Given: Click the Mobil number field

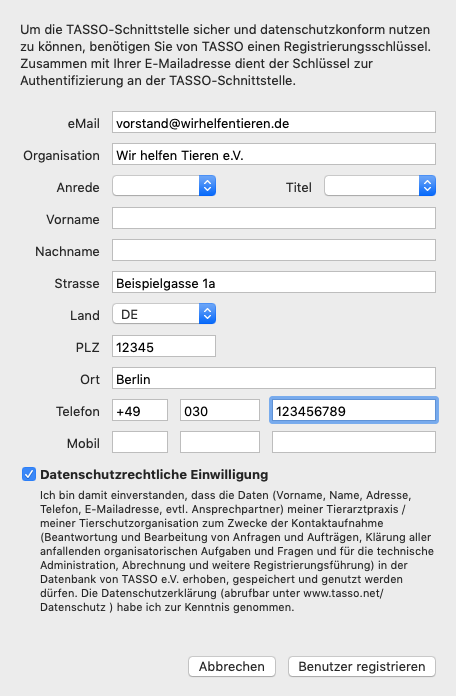Looking at the screenshot, I should pos(354,442).
